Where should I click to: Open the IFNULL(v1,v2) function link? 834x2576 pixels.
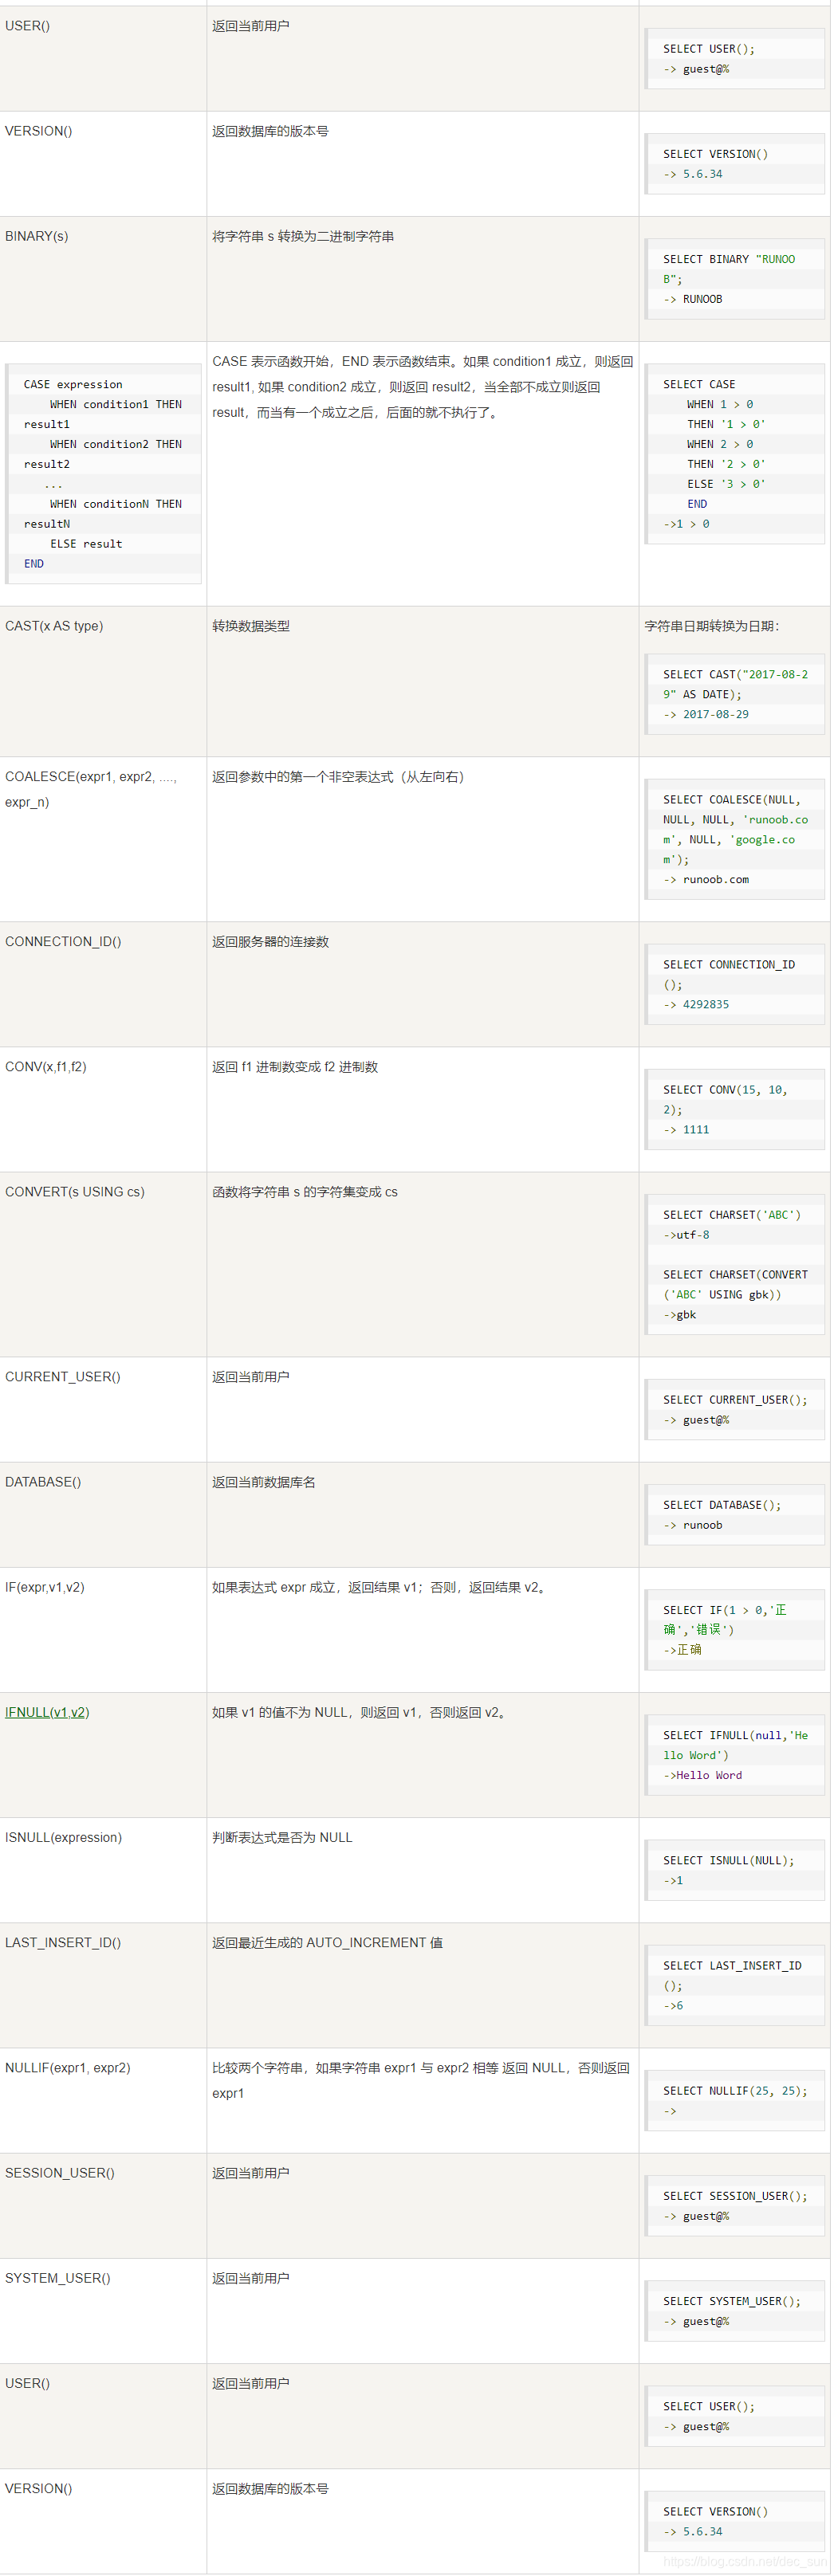coord(47,1712)
